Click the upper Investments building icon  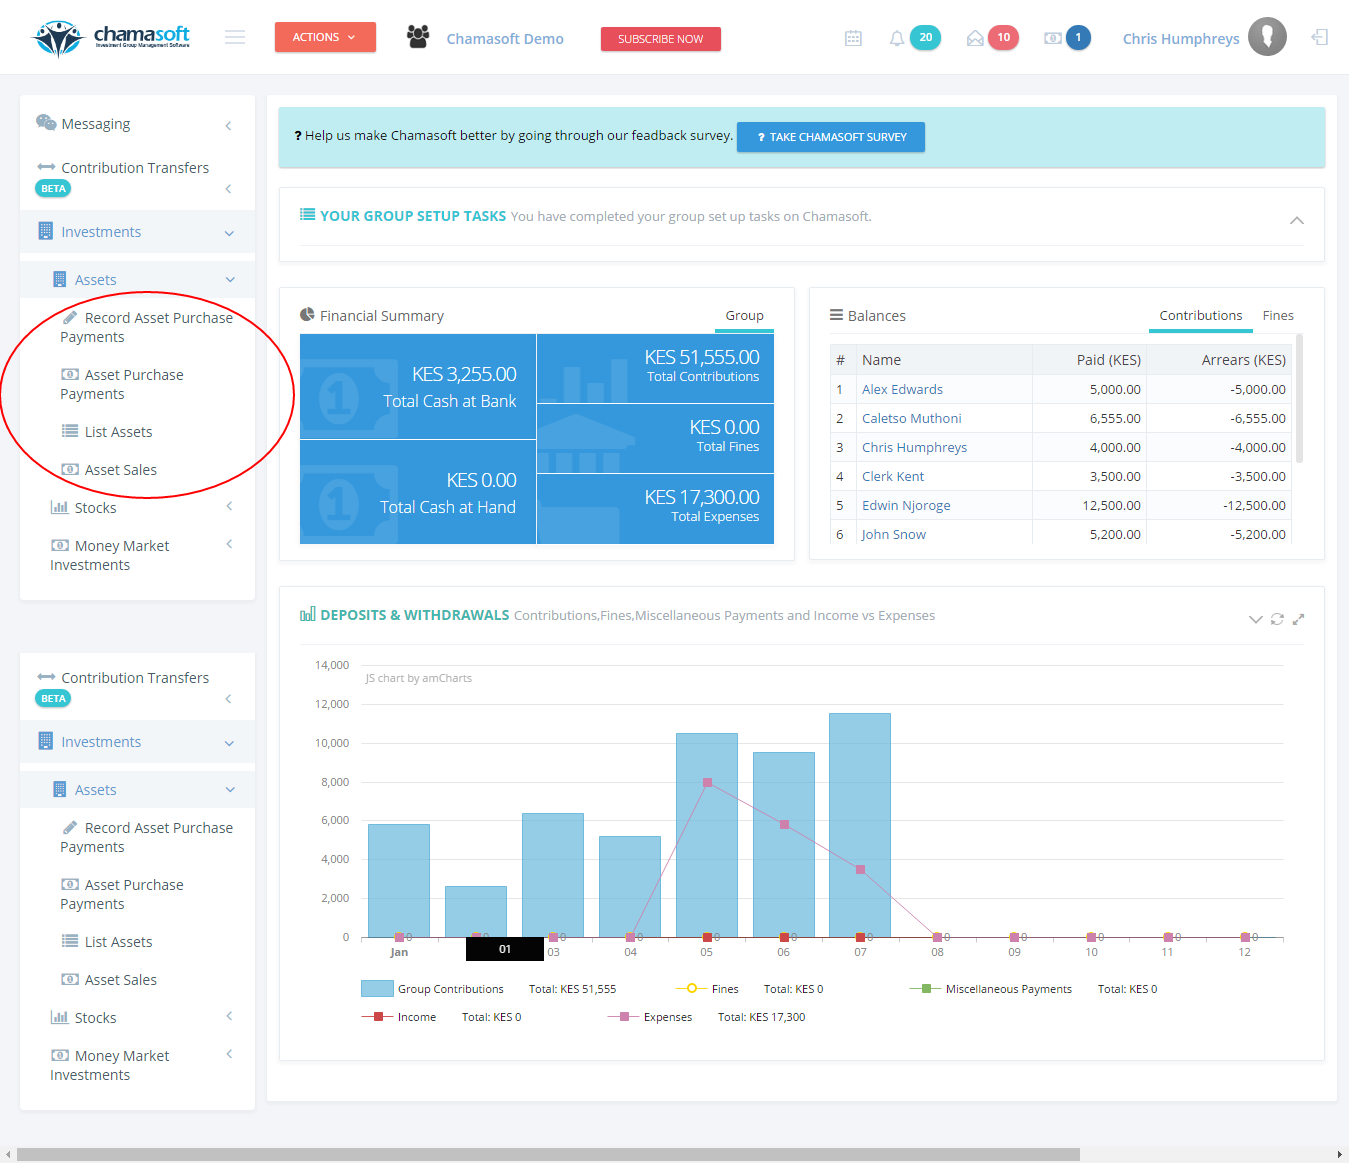pos(45,231)
